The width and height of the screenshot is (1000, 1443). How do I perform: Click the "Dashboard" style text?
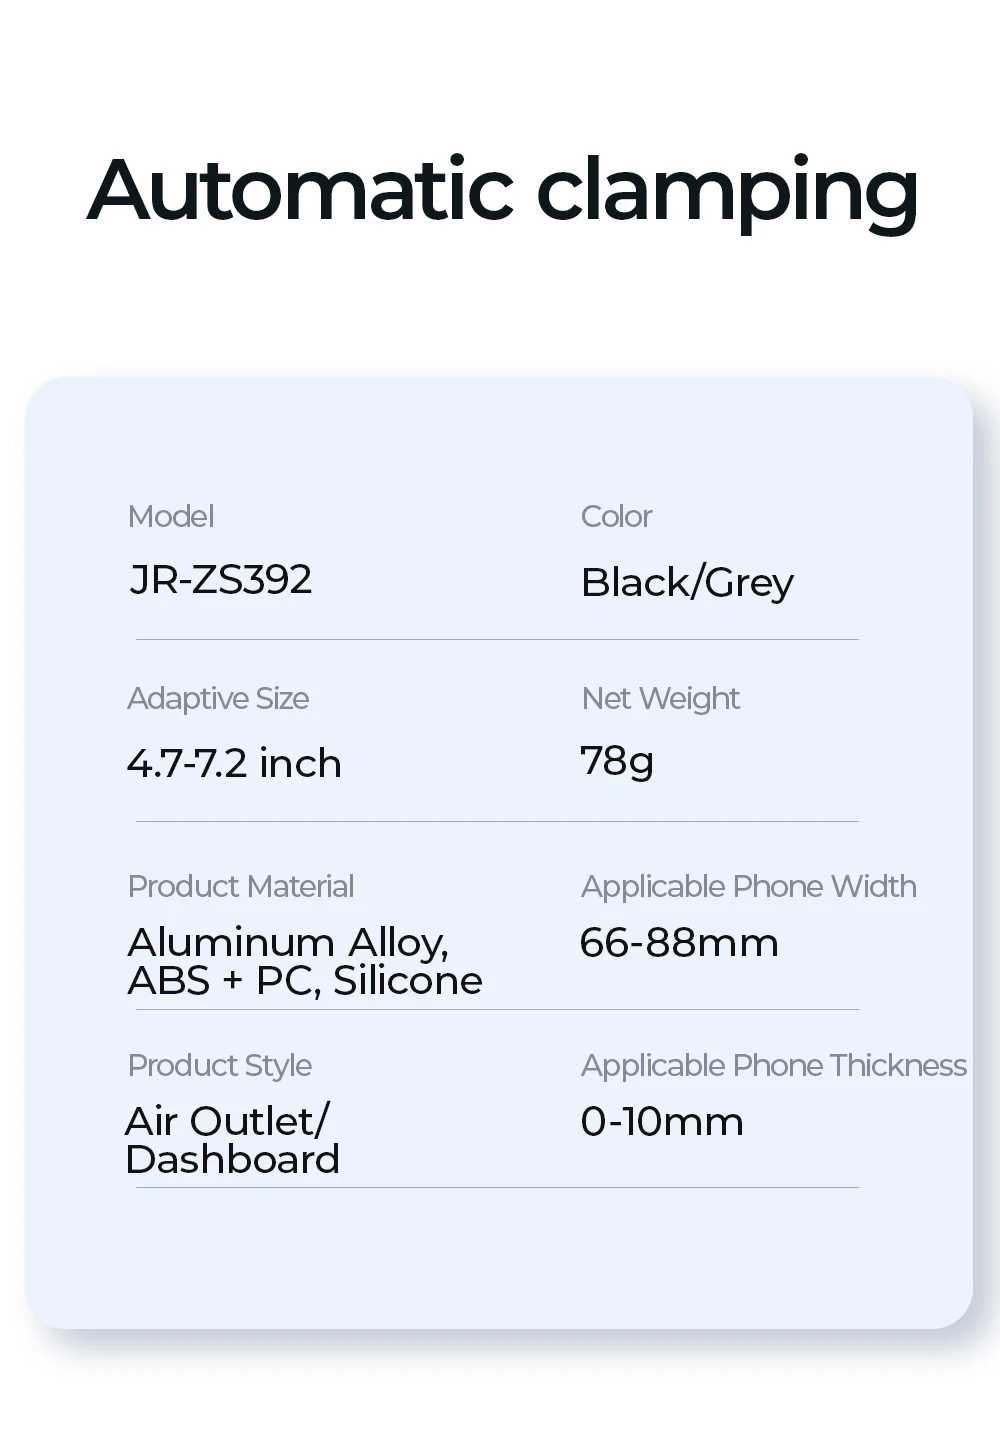(x=233, y=1160)
